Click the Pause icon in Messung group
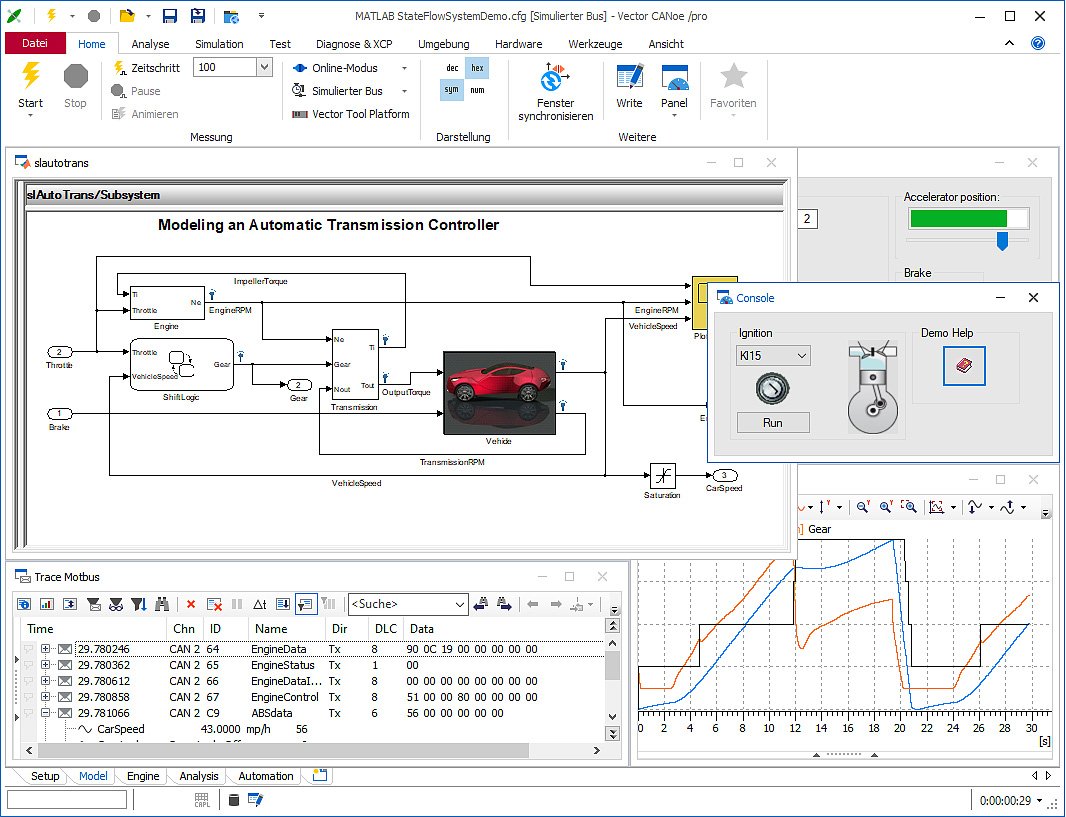1066x817 pixels. [120, 91]
